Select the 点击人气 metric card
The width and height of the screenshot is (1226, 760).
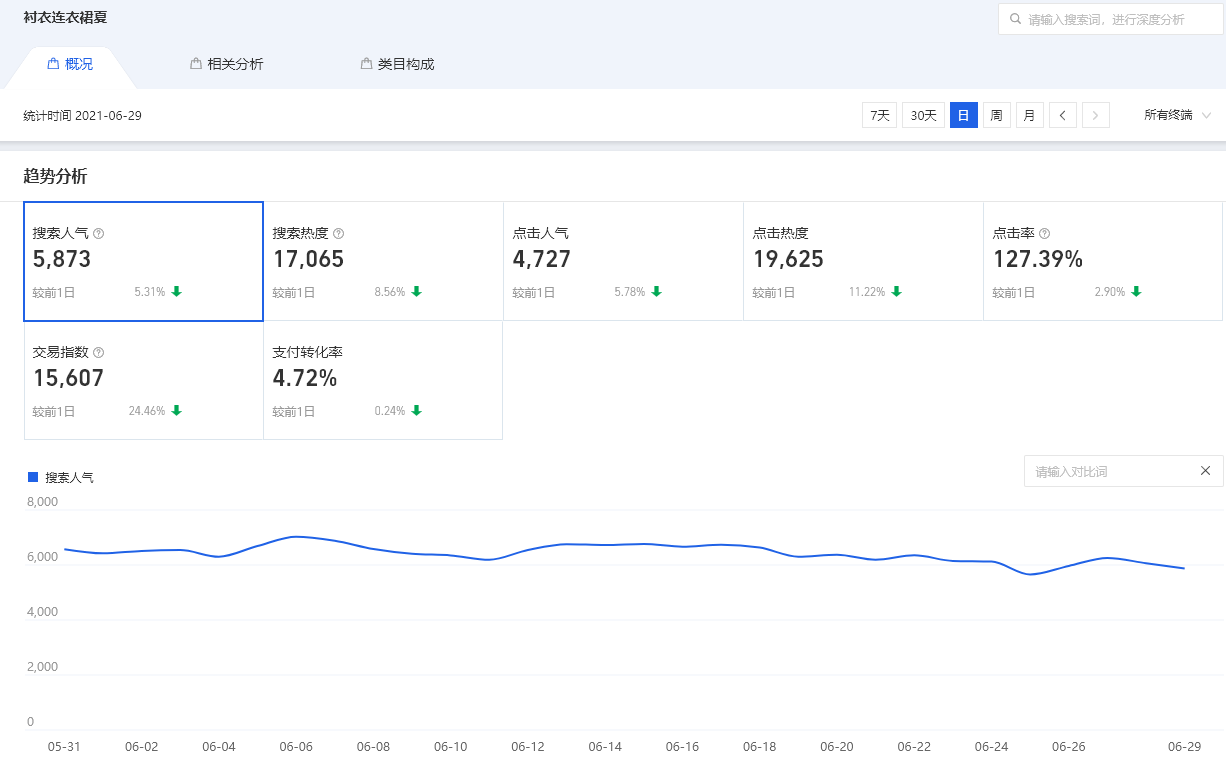[623, 261]
